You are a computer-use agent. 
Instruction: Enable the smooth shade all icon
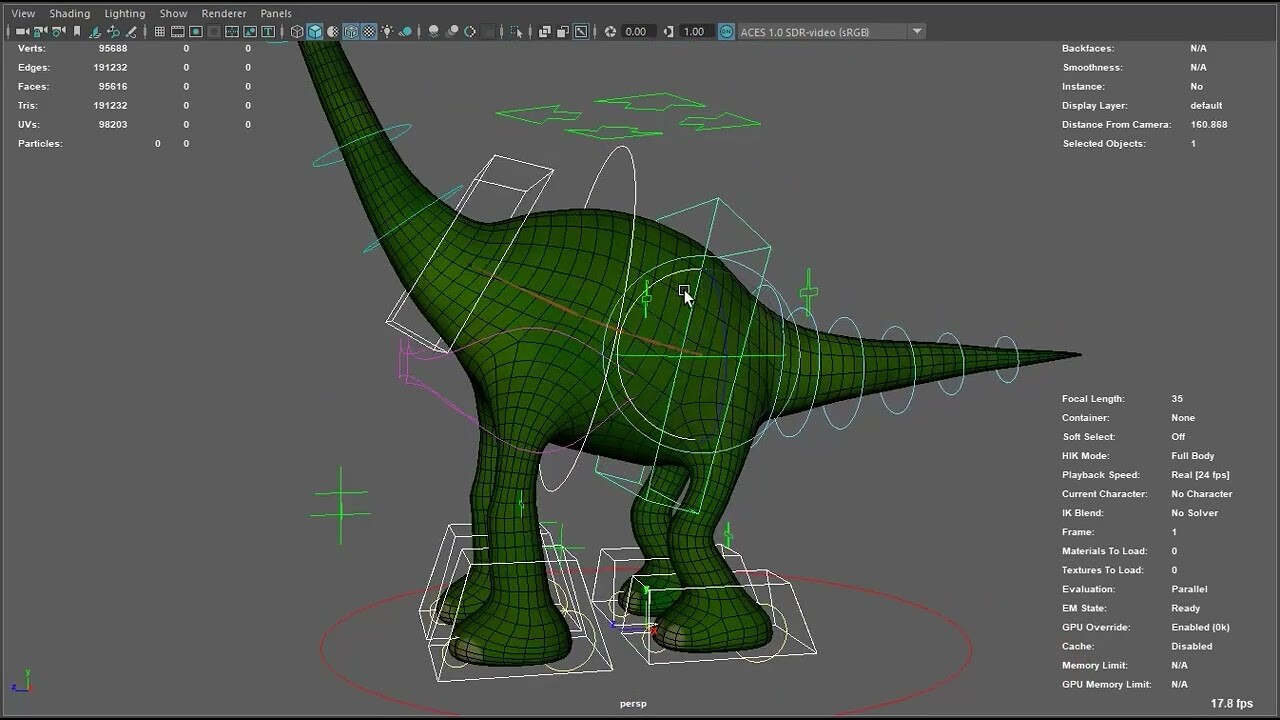pyautogui.click(x=315, y=31)
